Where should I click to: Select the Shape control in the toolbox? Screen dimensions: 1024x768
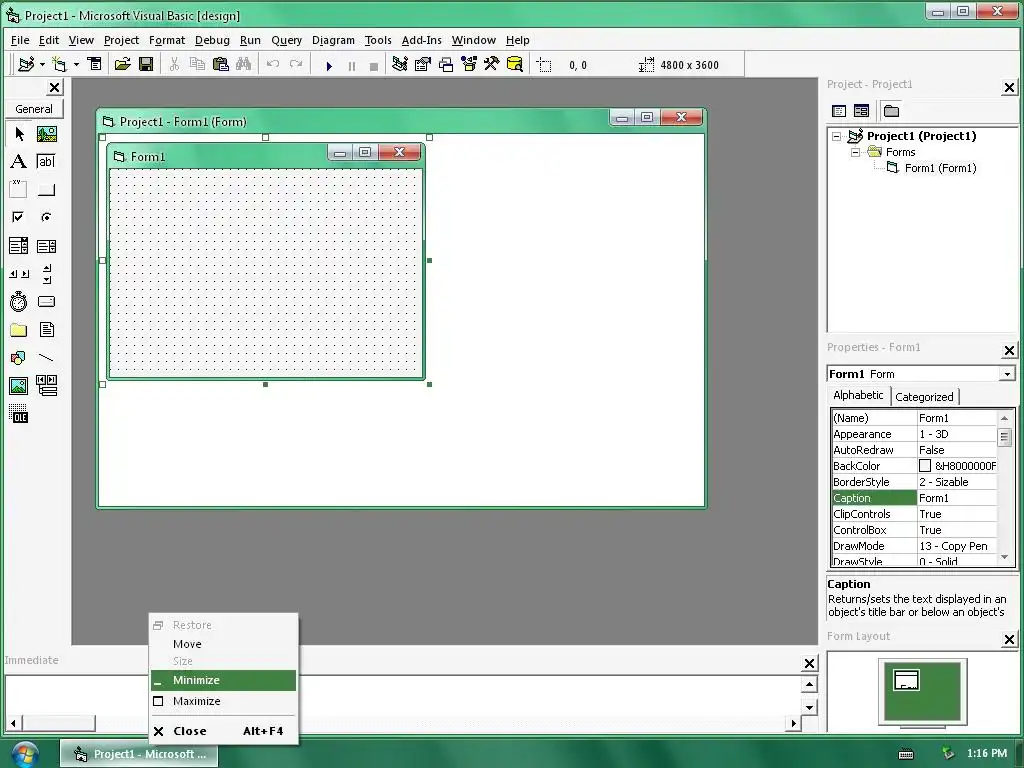[19, 358]
